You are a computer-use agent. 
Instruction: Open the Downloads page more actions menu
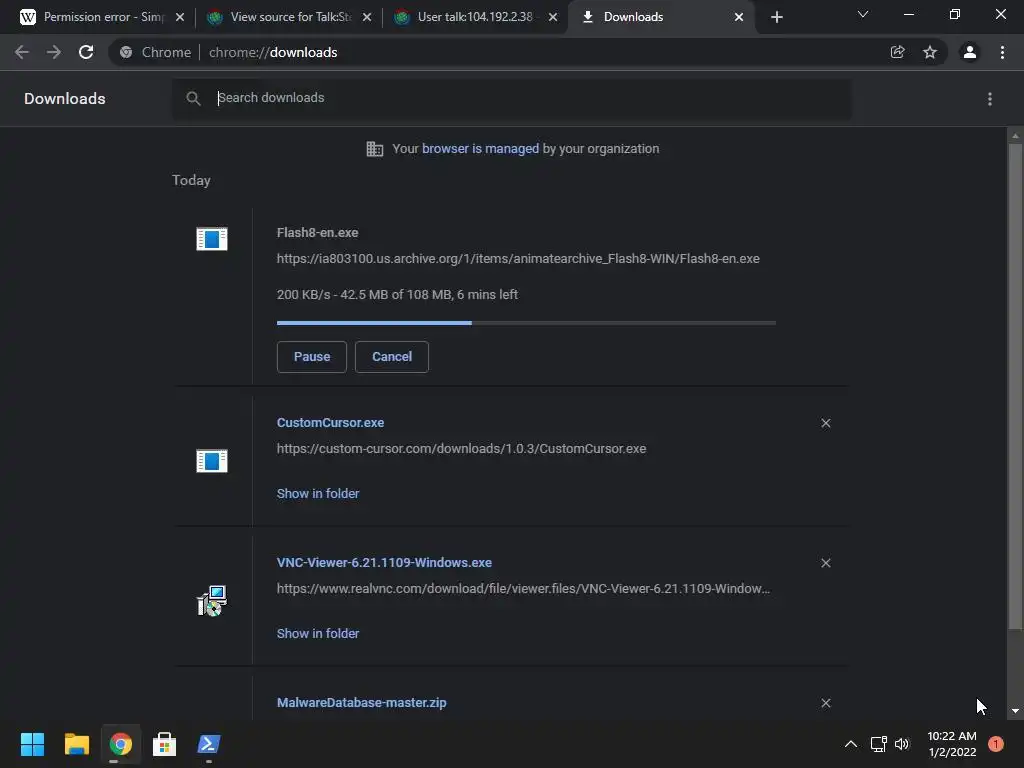[990, 99]
